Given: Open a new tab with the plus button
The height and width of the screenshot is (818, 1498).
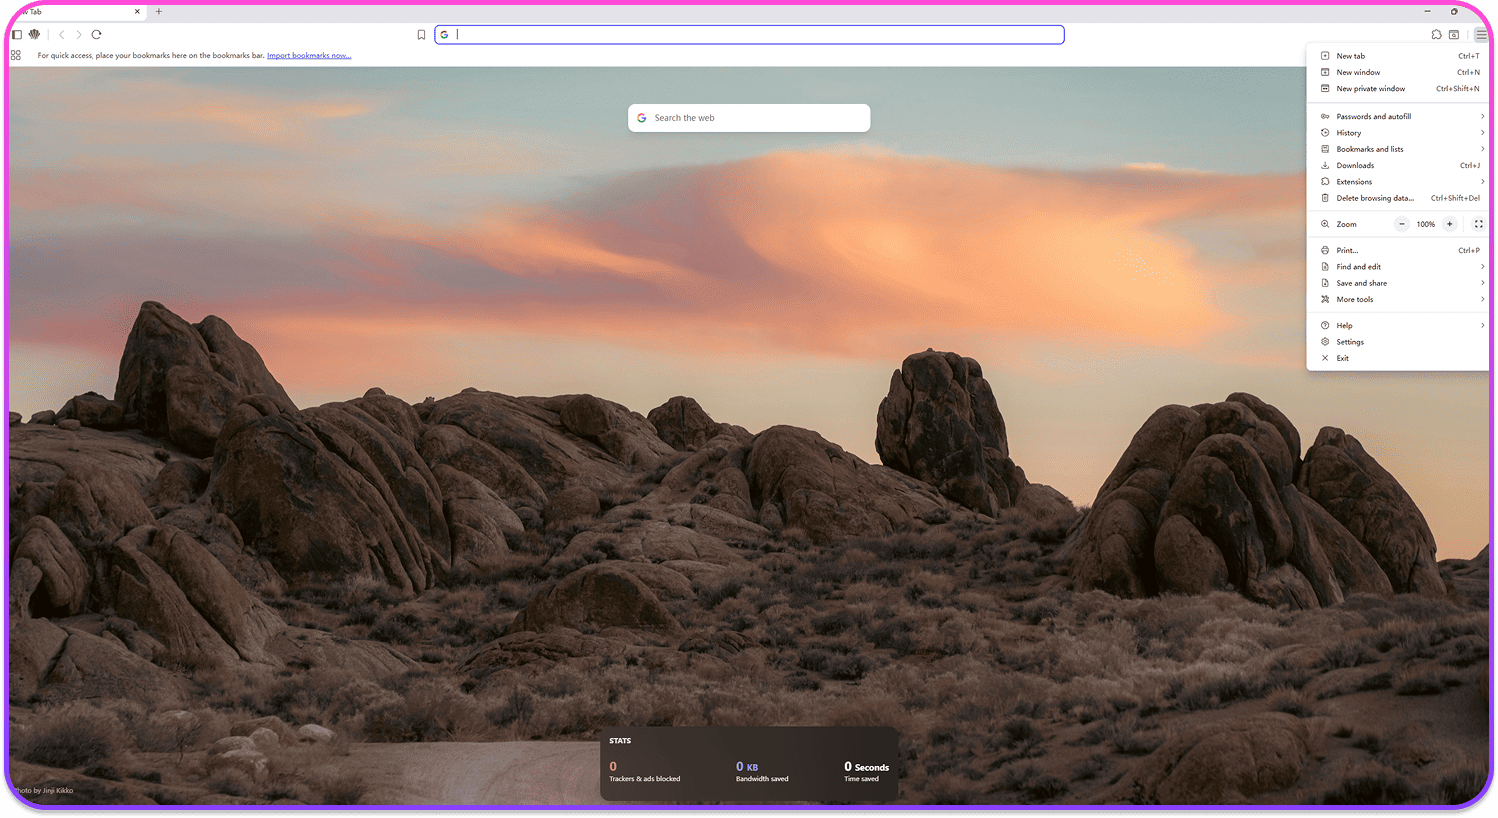Looking at the screenshot, I should tap(159, 12).
